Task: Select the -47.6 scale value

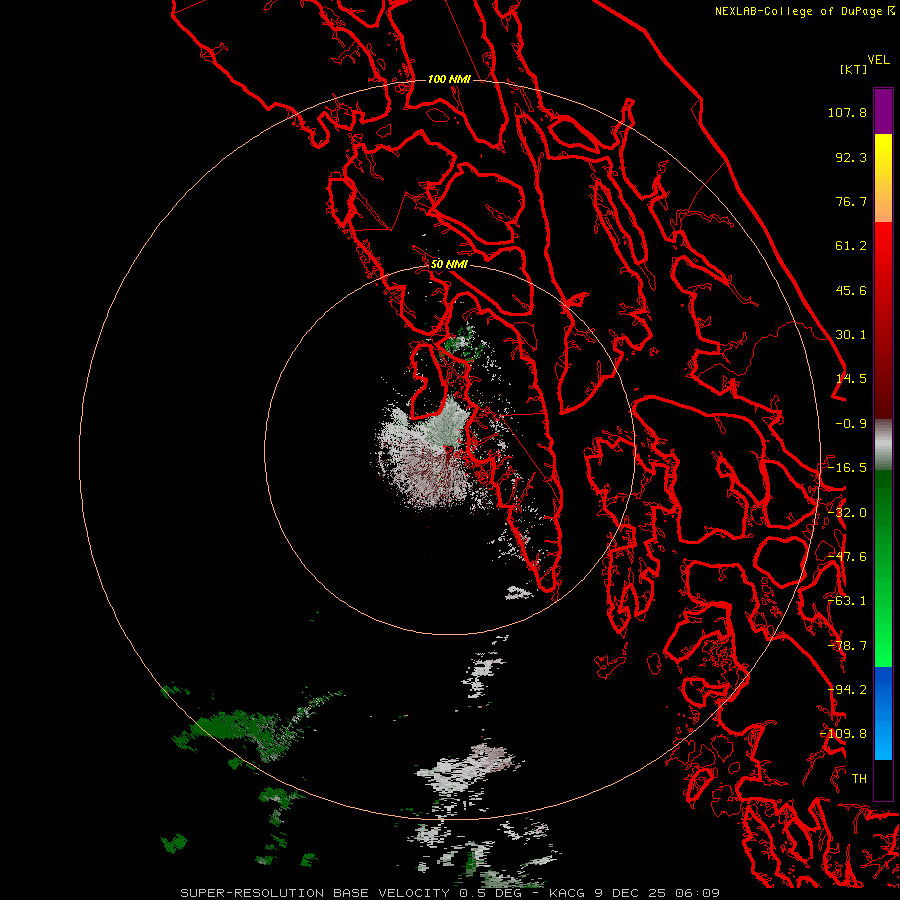Action: [x=847, y=557]
